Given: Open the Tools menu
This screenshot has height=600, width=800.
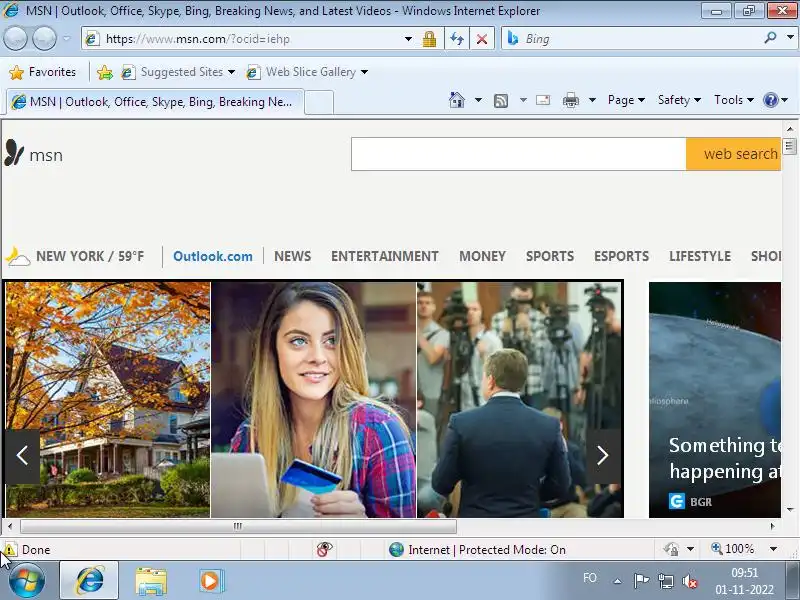Looking at the screenshot, I should pos(734,100).
